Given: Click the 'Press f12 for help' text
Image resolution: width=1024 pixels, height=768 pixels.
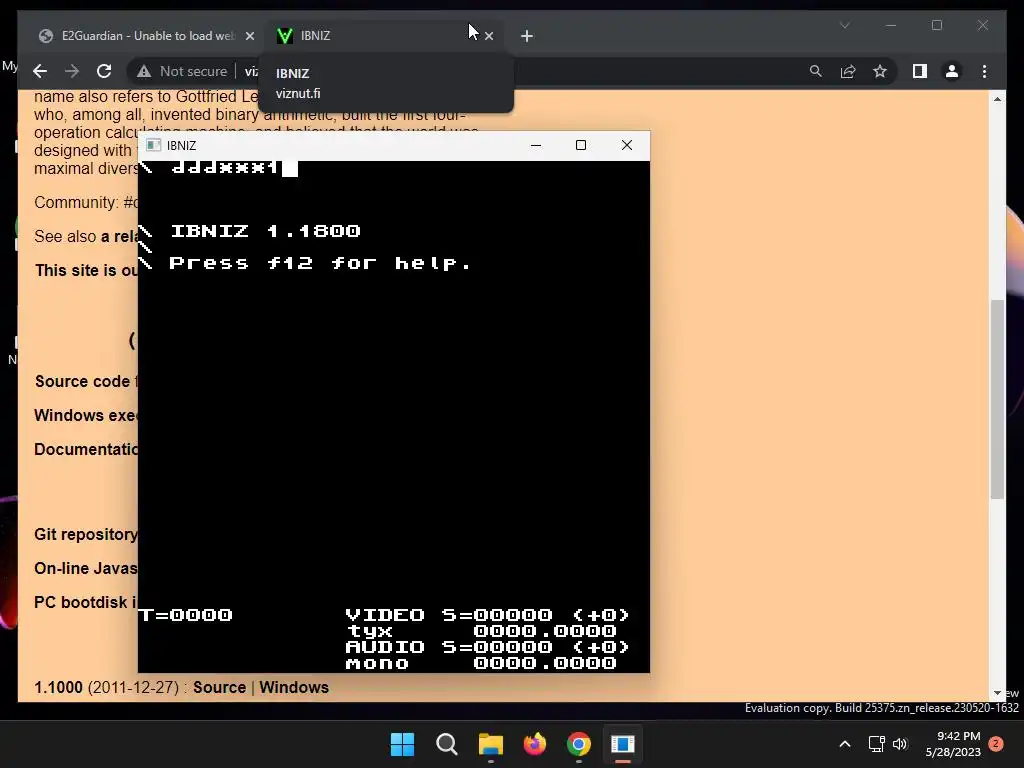Looking at the screenshot, I should click(x=320, y=263).
